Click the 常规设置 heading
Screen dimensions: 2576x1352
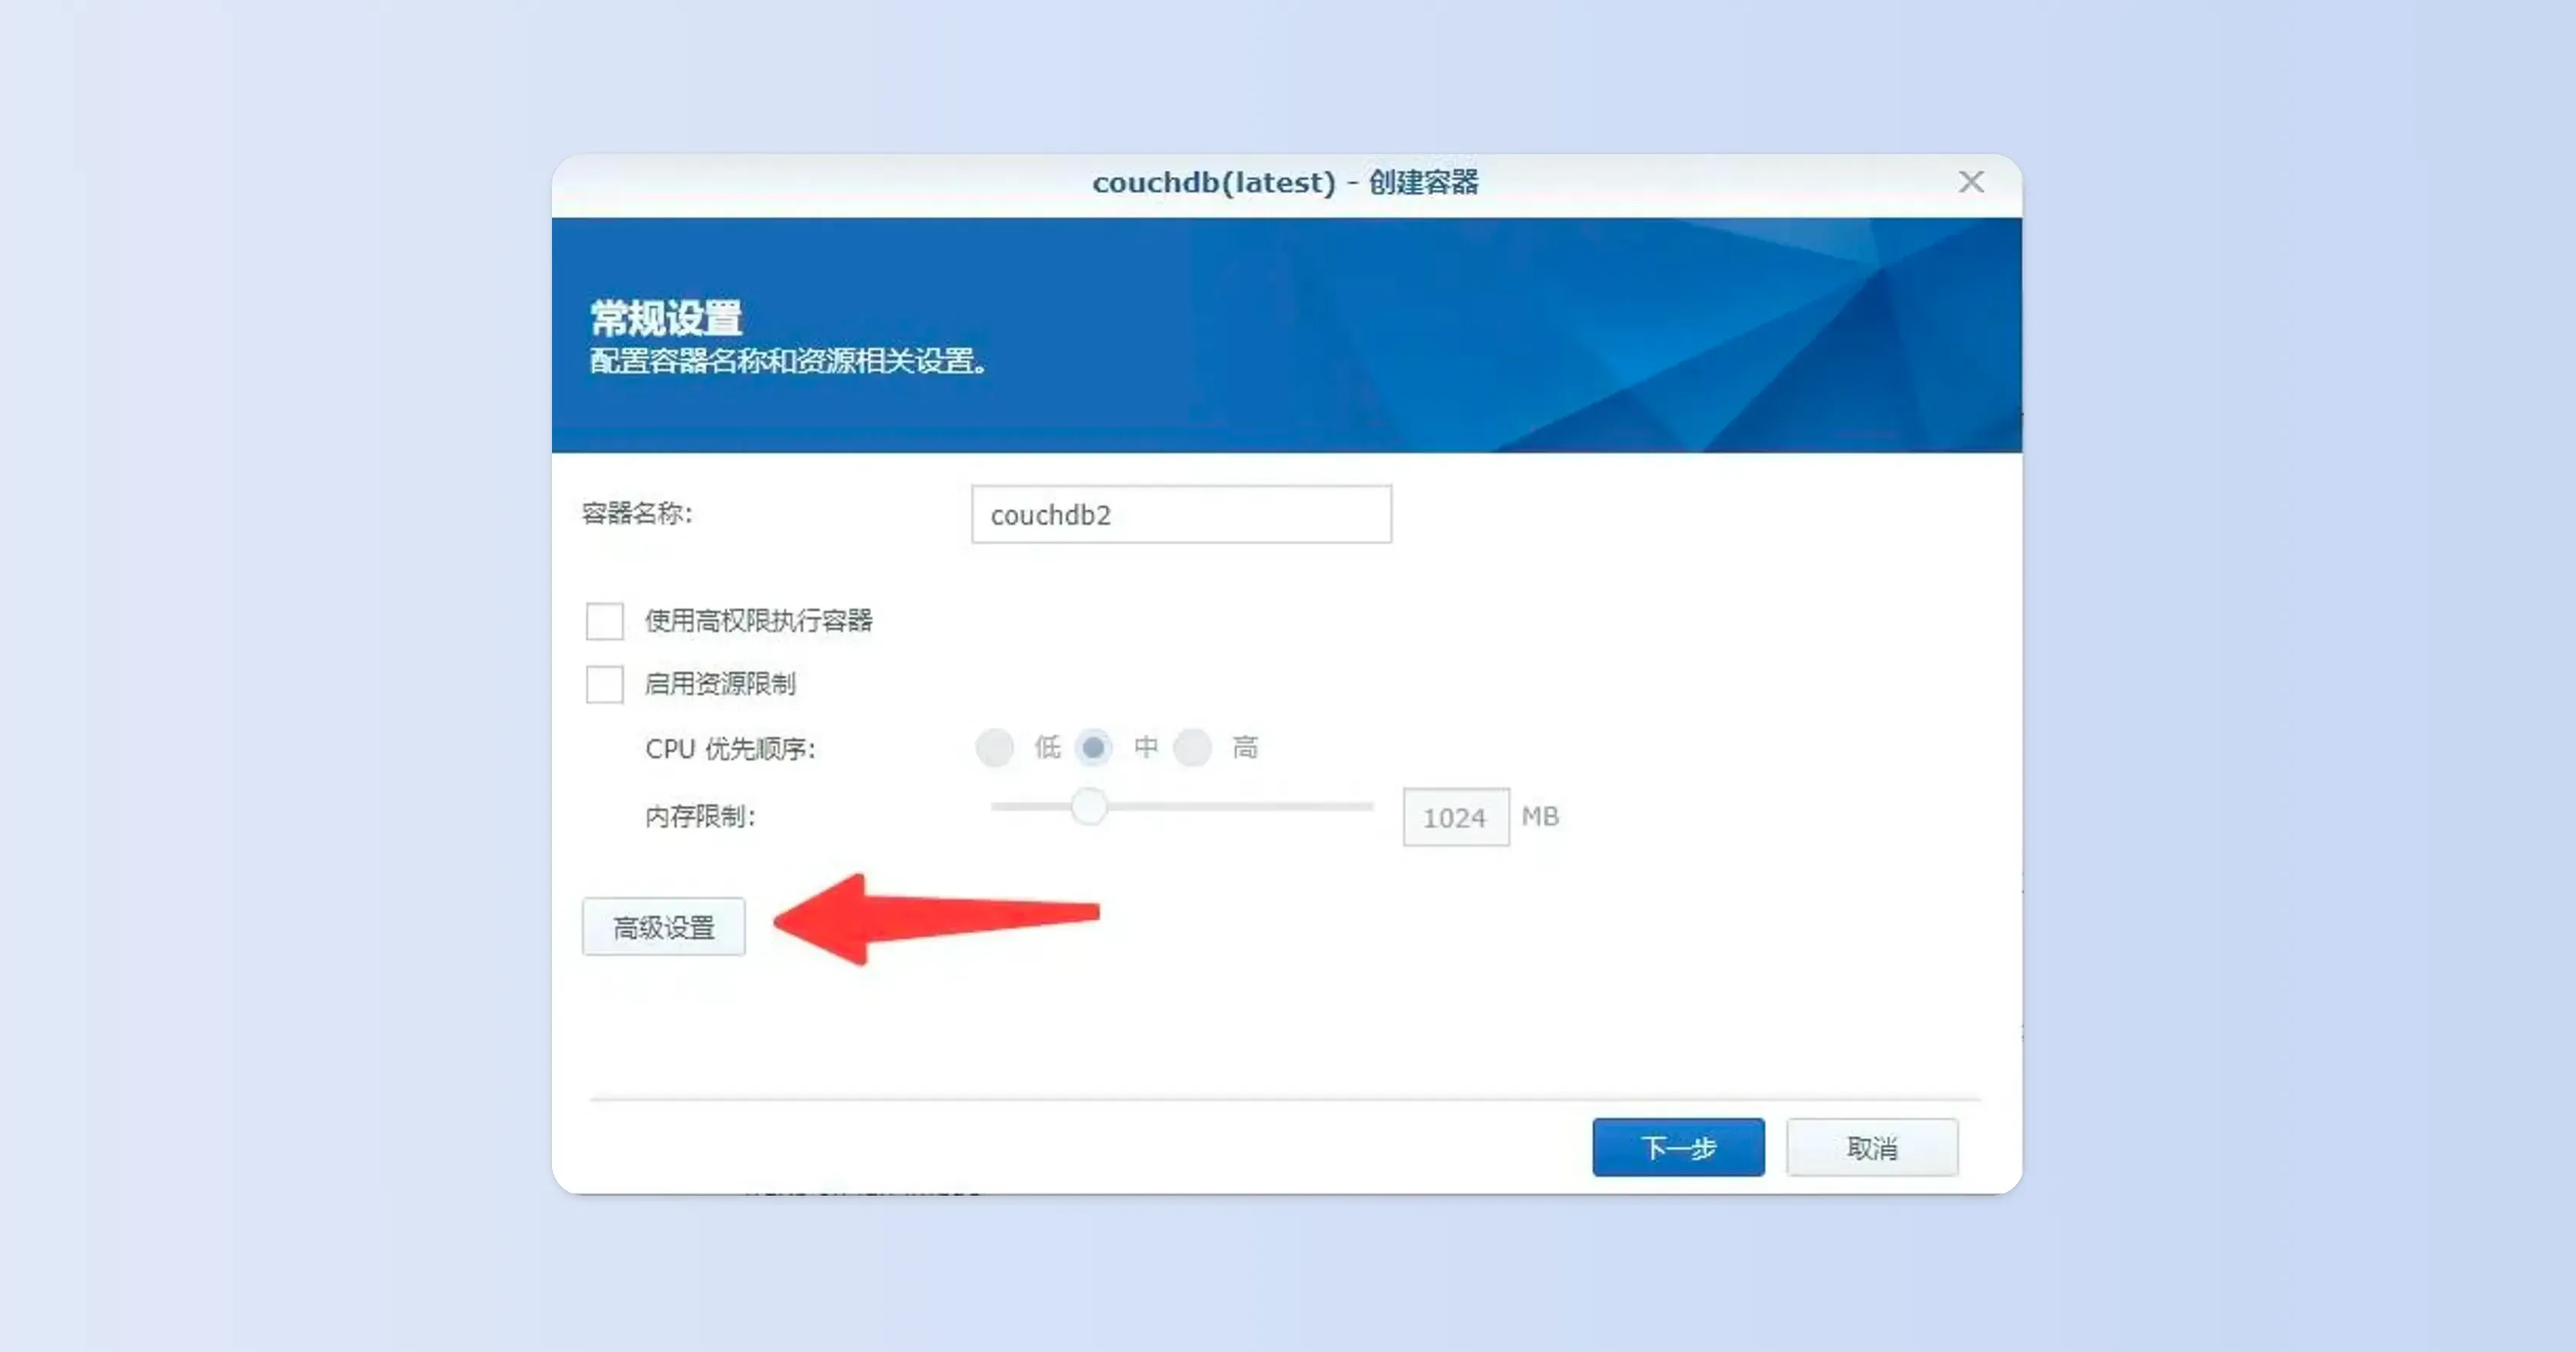(666, 318)
